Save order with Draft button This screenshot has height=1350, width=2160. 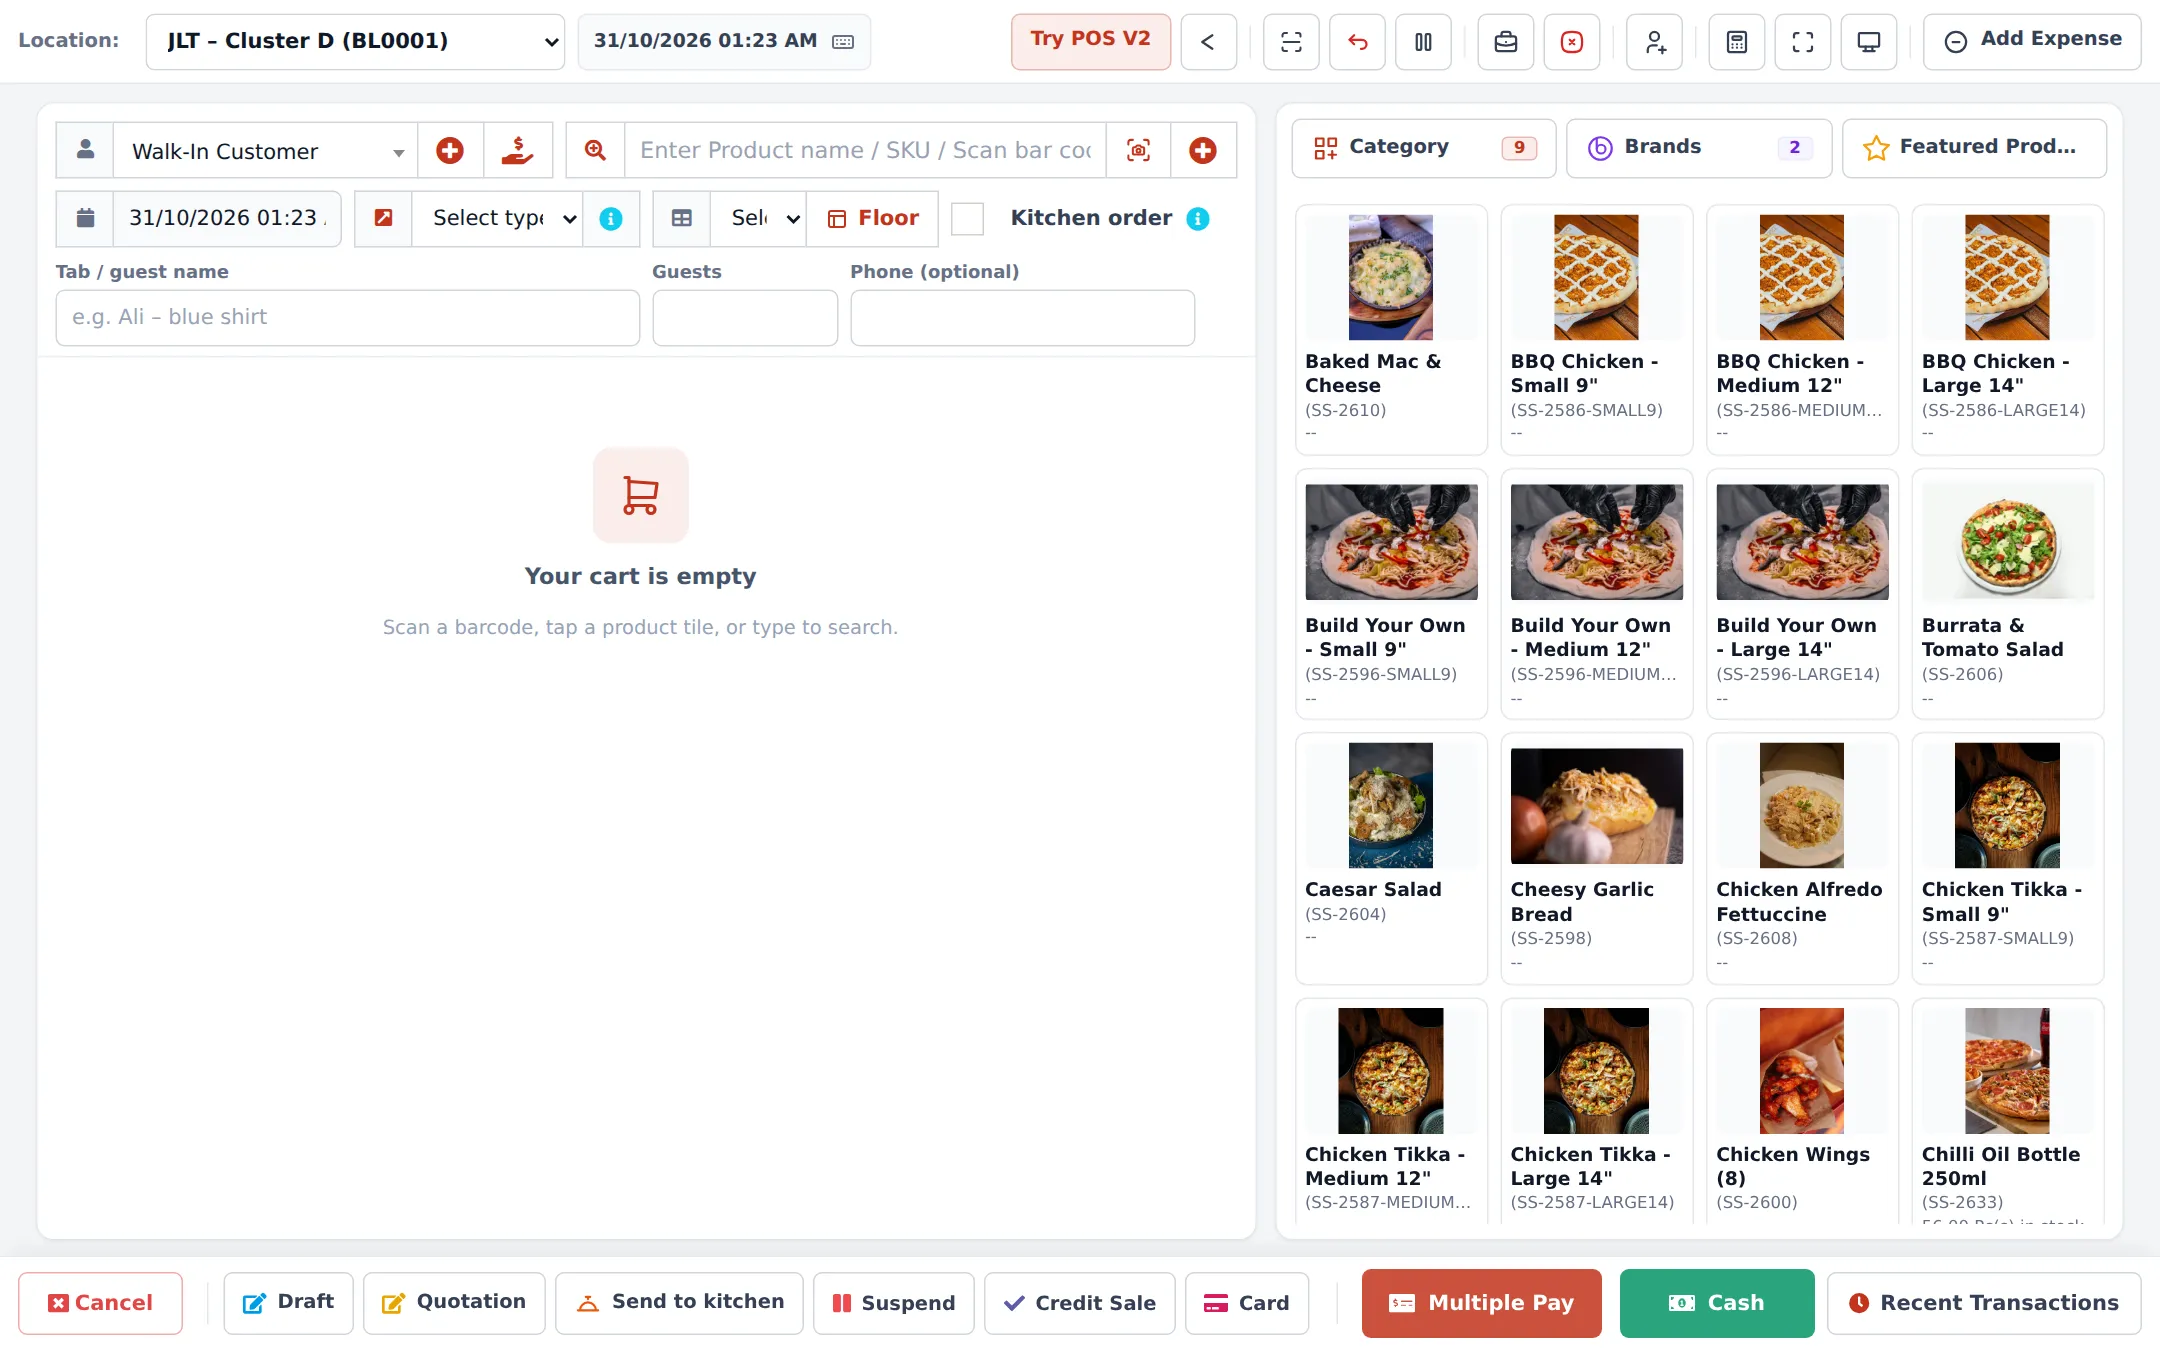click(x=288, y=1303)
